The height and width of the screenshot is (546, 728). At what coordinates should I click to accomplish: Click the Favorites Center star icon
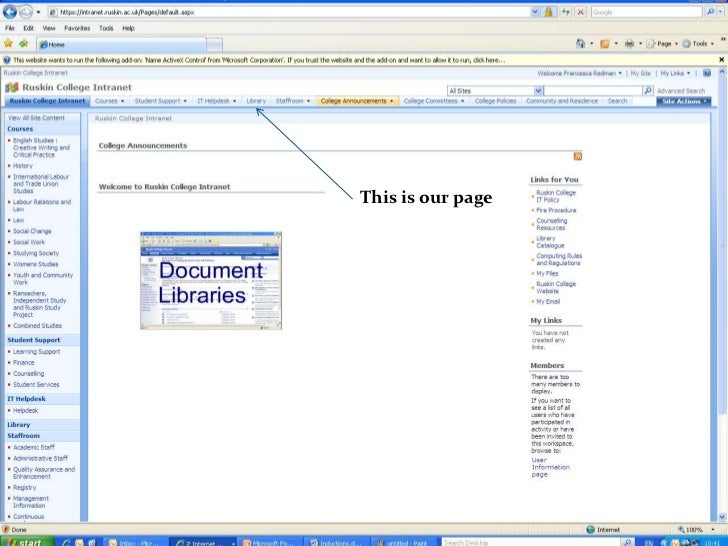[8, 44]
